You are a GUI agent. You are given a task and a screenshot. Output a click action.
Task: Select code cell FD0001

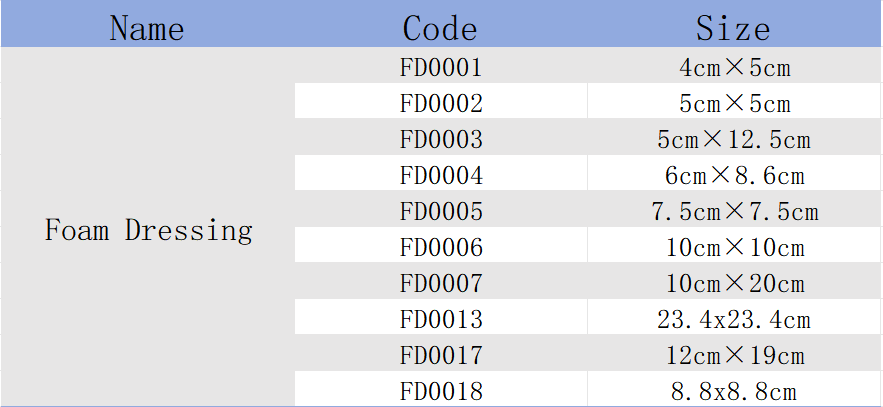pos(441,65)
